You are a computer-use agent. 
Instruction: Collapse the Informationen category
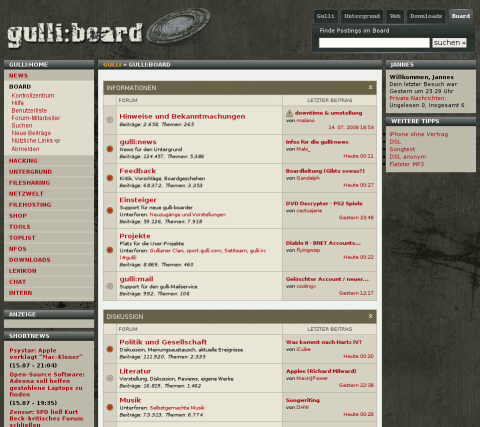tap(370, 87)
